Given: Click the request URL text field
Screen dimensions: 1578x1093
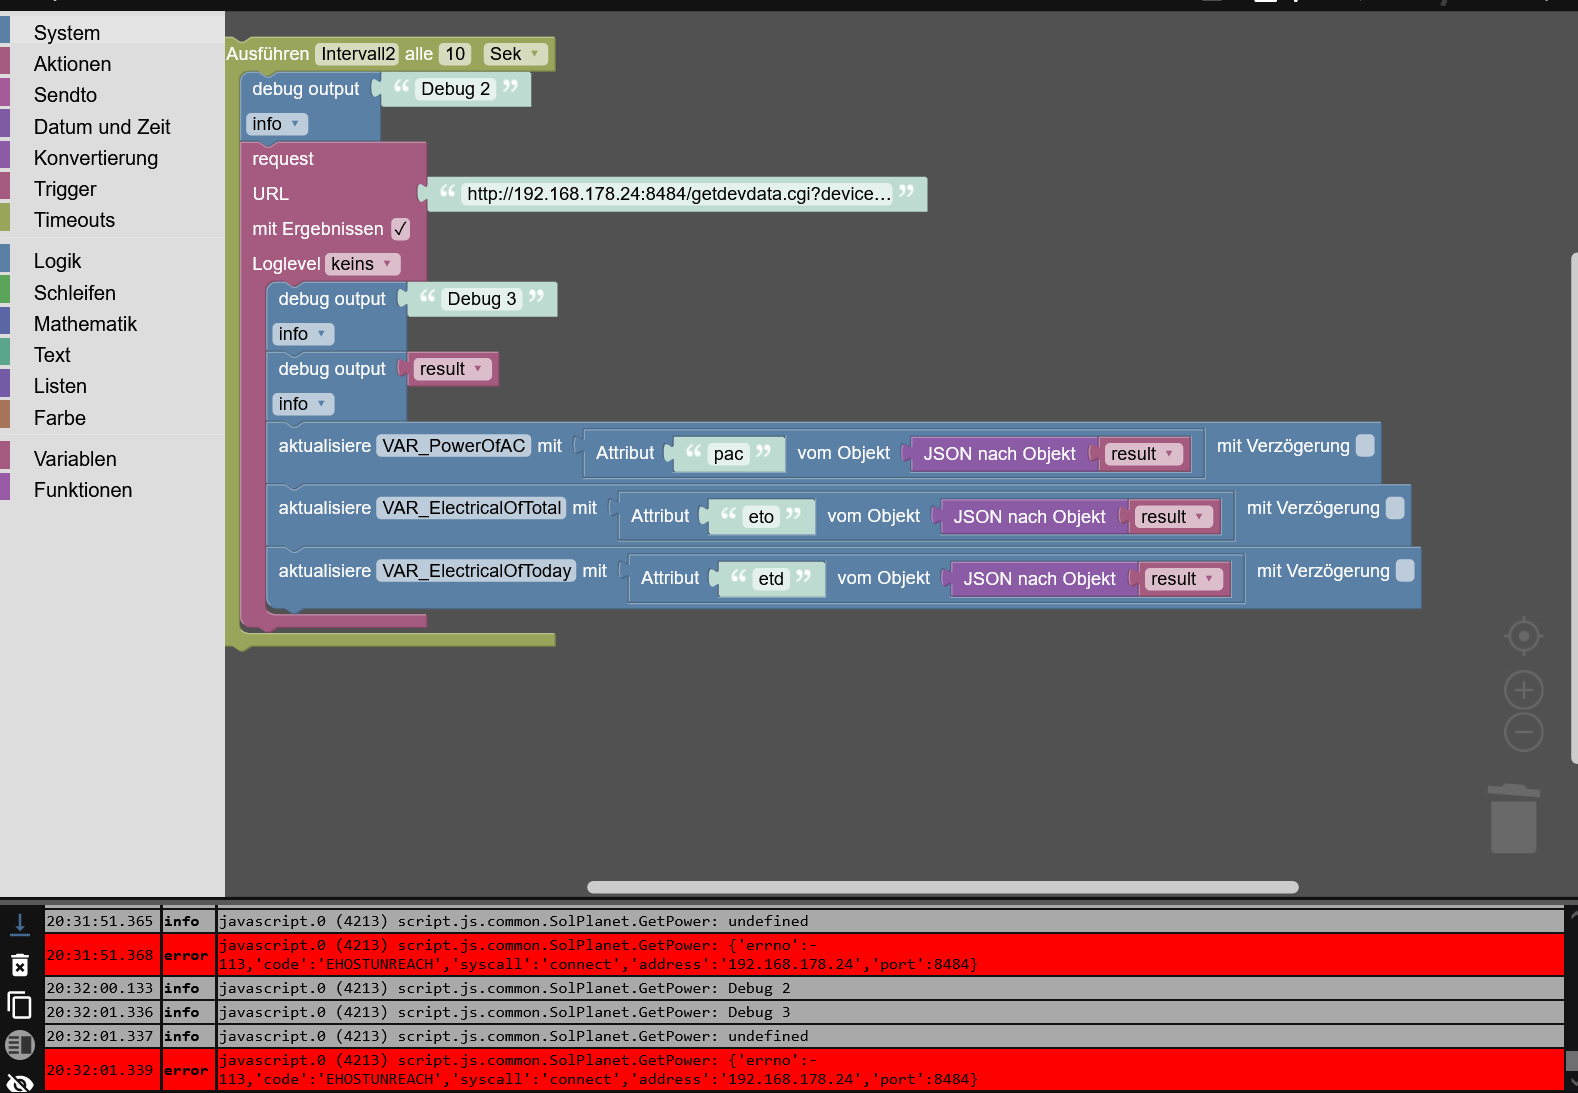Looking at the screenshot, I should pos(678,194).
